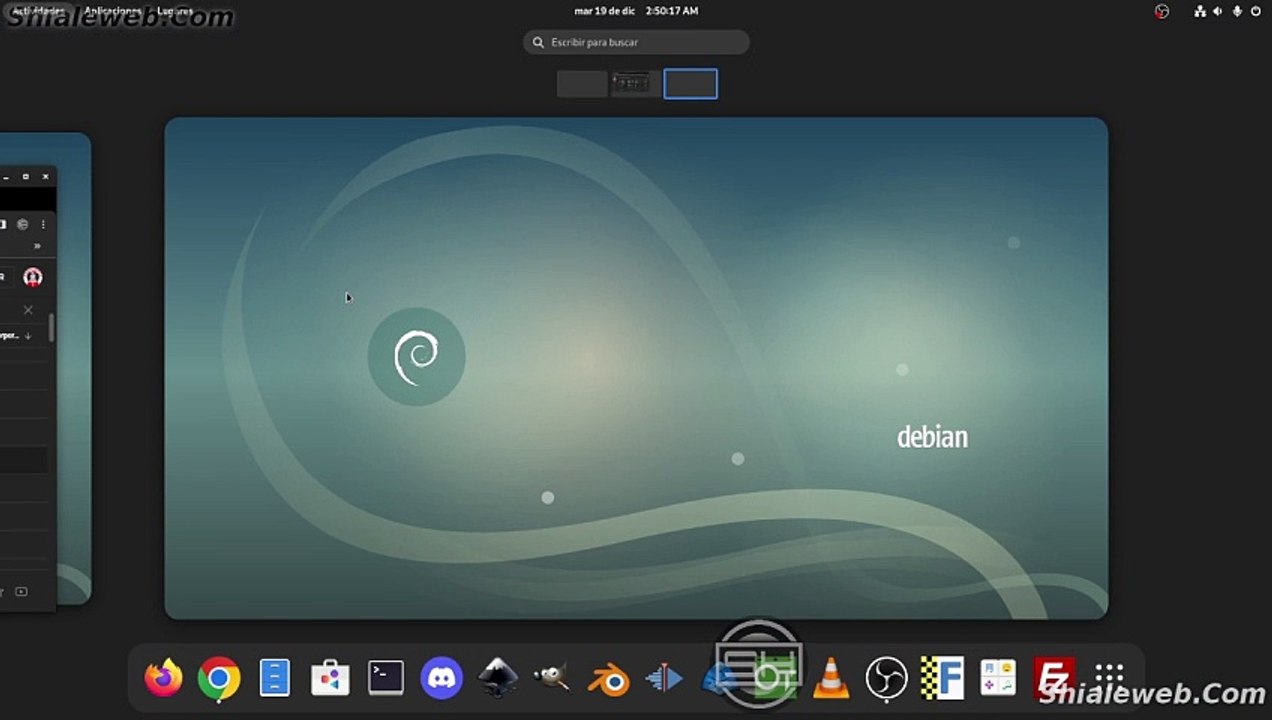Switch to the first workspace thumbnail
The image size is (1272, 720).
(582, 84)
